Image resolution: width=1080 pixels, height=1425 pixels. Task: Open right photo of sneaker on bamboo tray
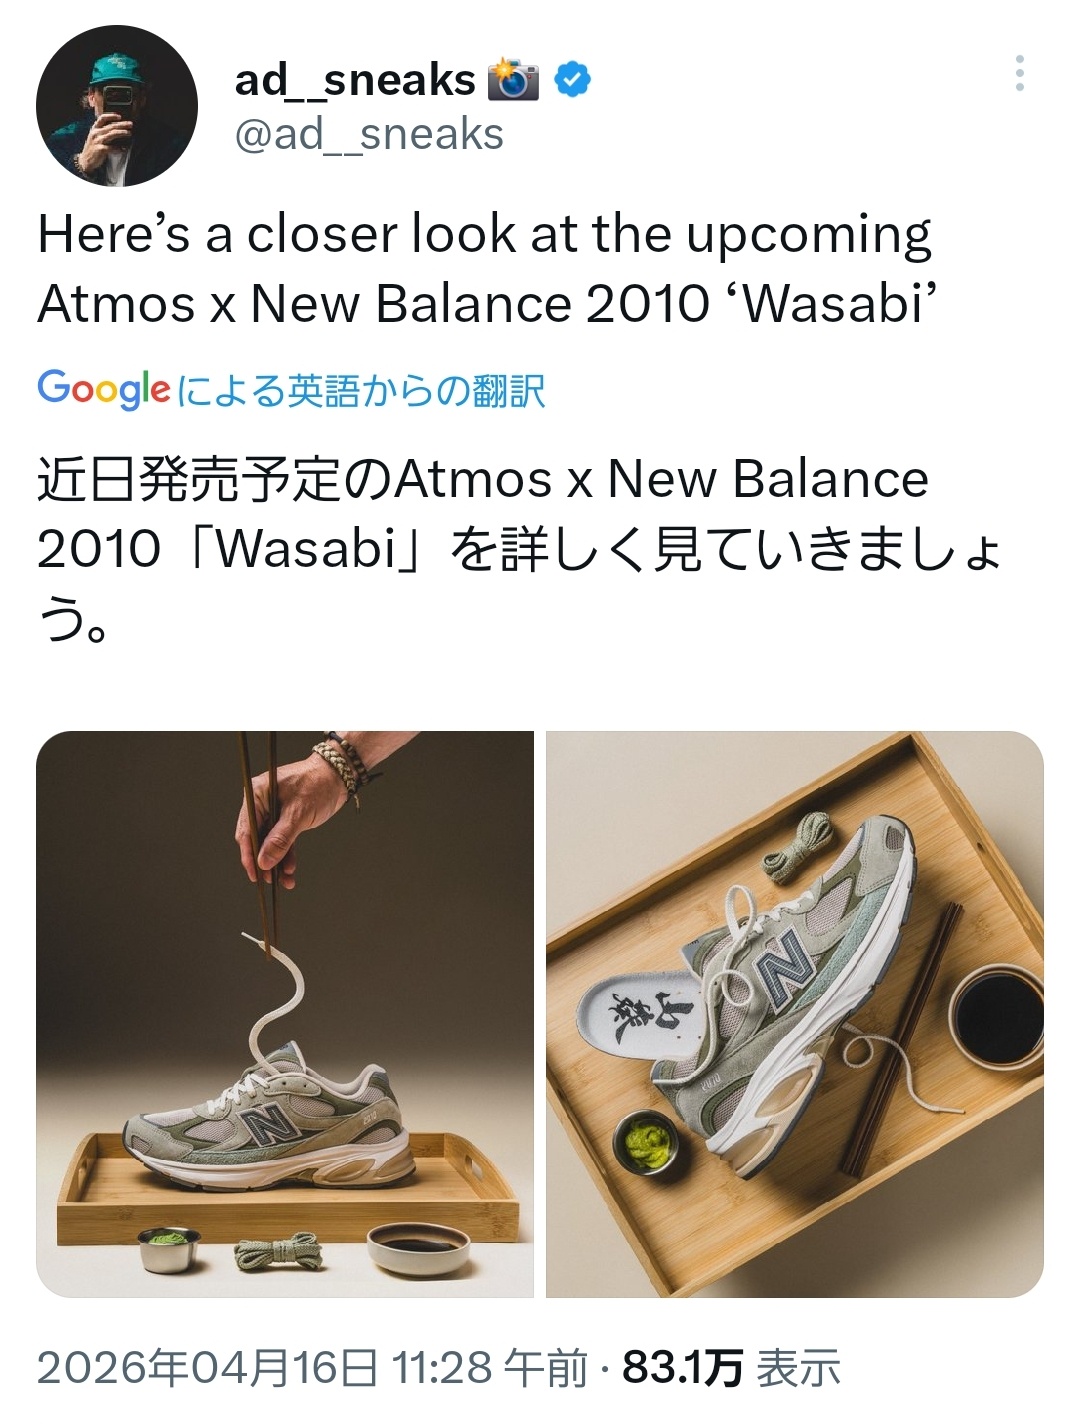click(795, 1014)
